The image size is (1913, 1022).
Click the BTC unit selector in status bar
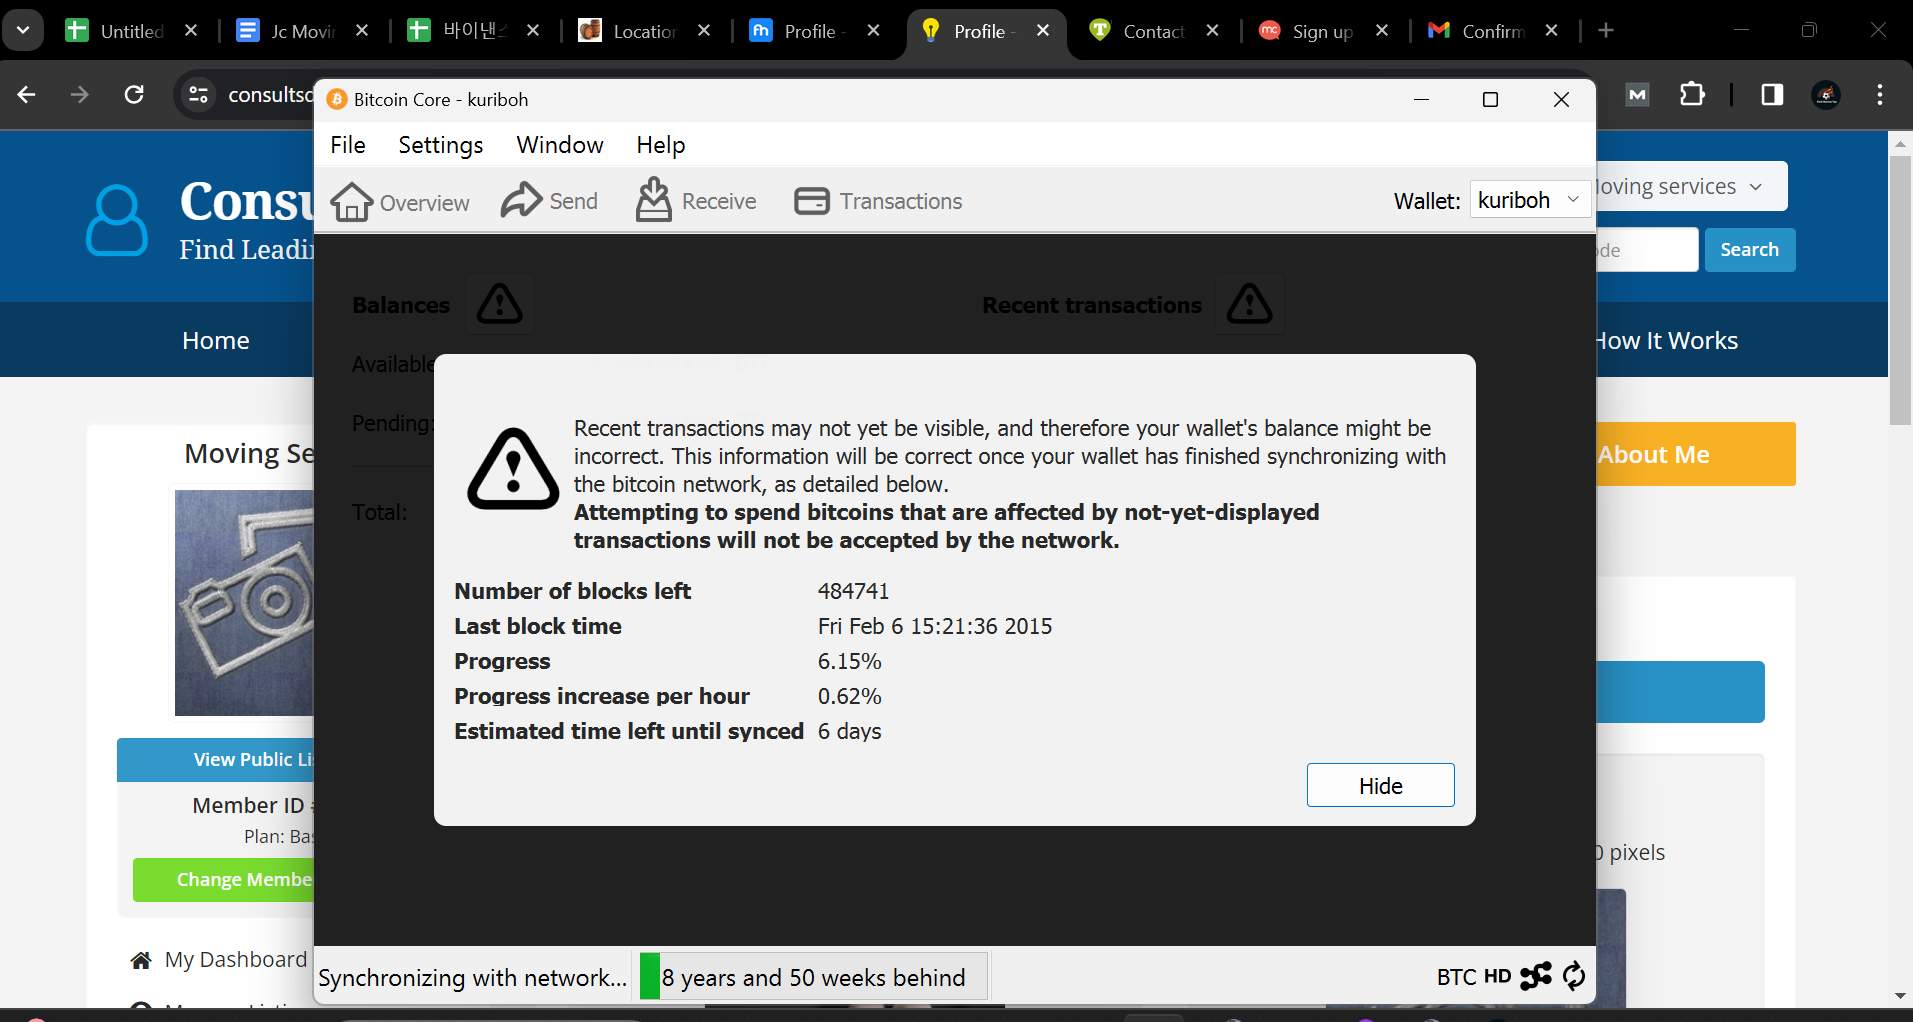pyautogui.click(x=1456, y=977)
